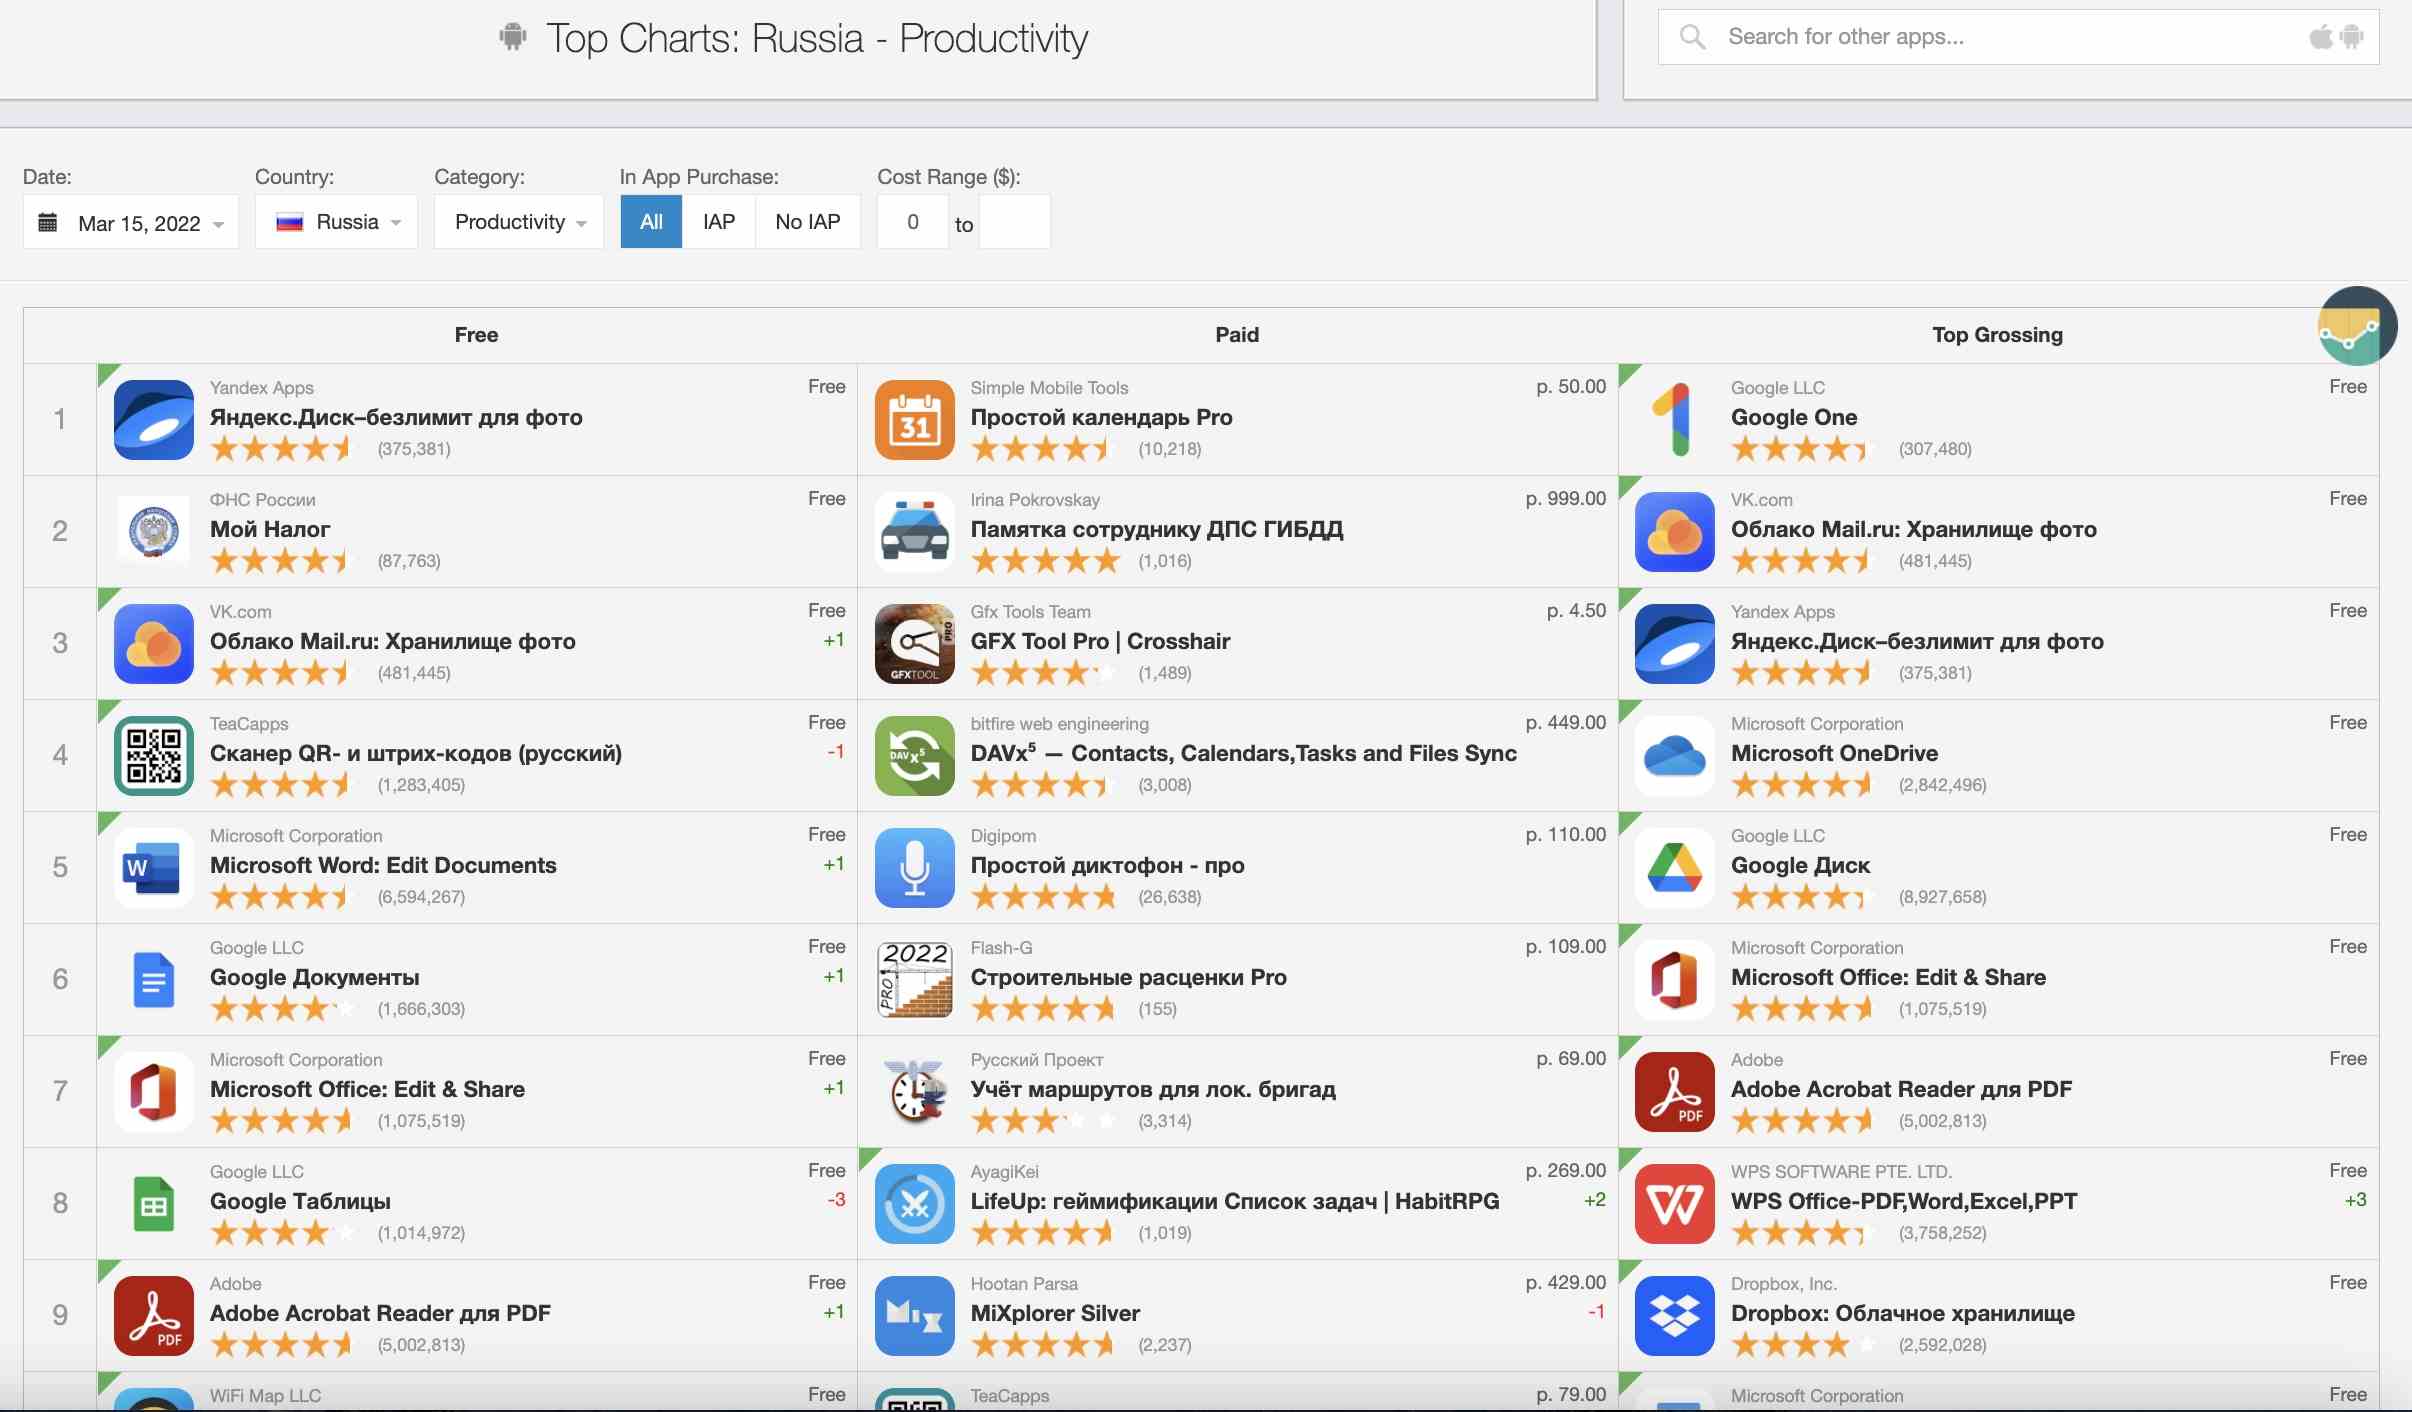Screen dimensions: 2412x1412
Task: Click the Top Grossing column header
Action: (1997, 335)
